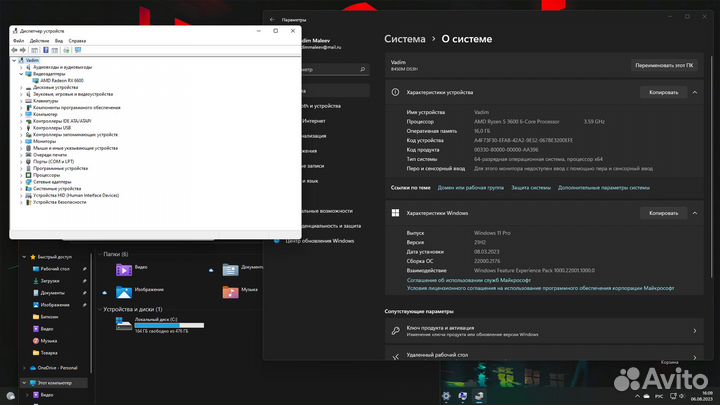Open Центр обновления Windows in Settings sidebar
This screenshot has width=720, height=405.
point(320,241)
